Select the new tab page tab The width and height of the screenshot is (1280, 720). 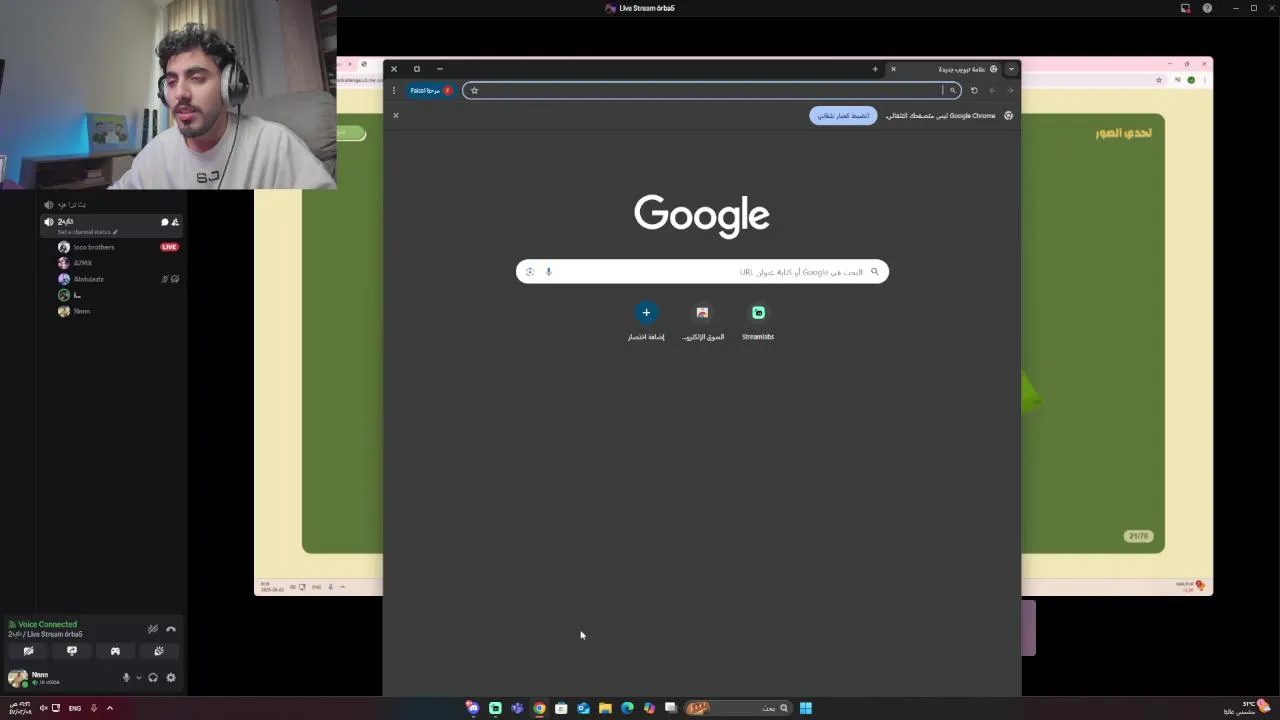(945, 69)
